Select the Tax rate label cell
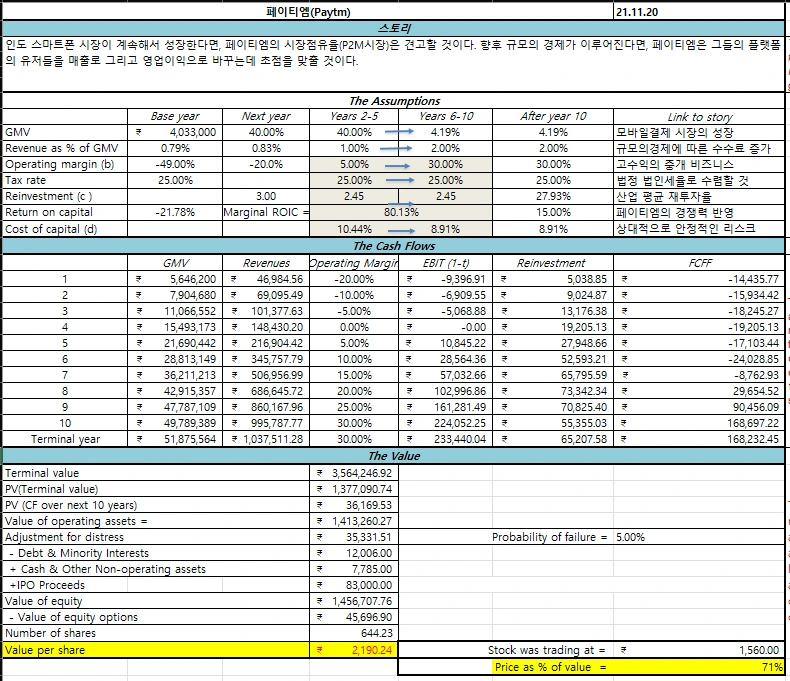The height and width of the screenshot is (681, 790). coord(64,180)
